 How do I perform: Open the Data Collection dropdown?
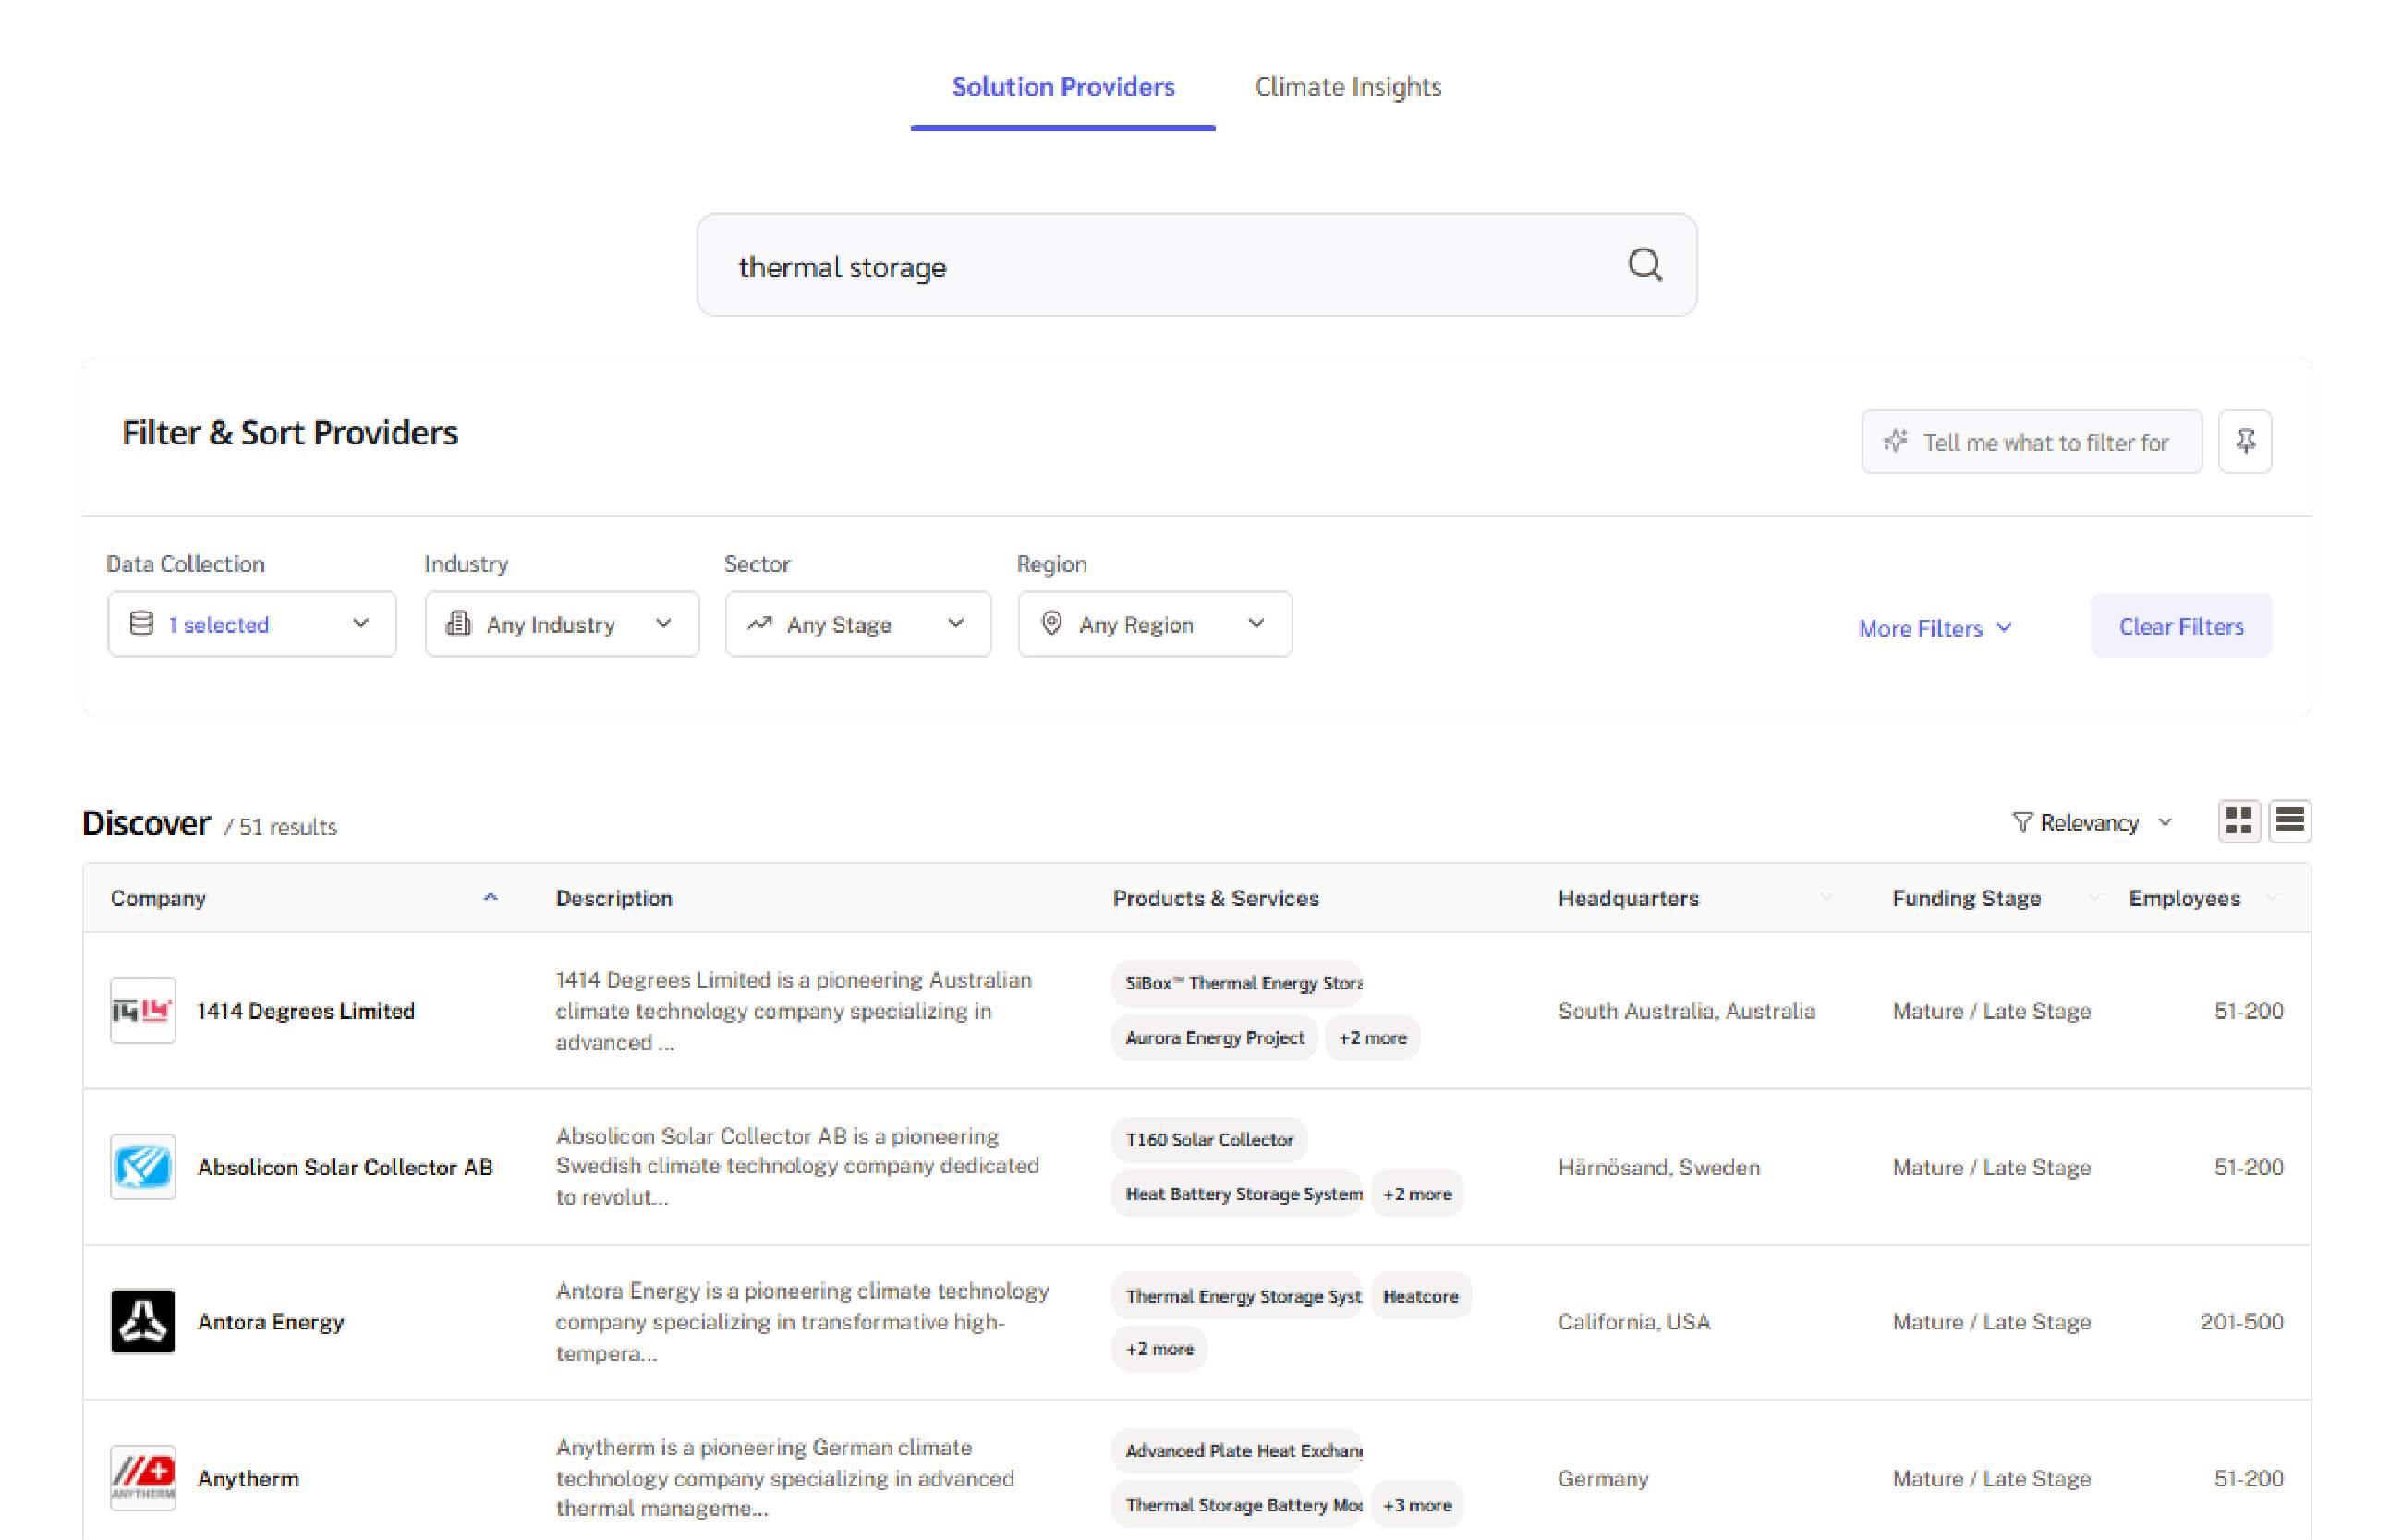(252, 624)
